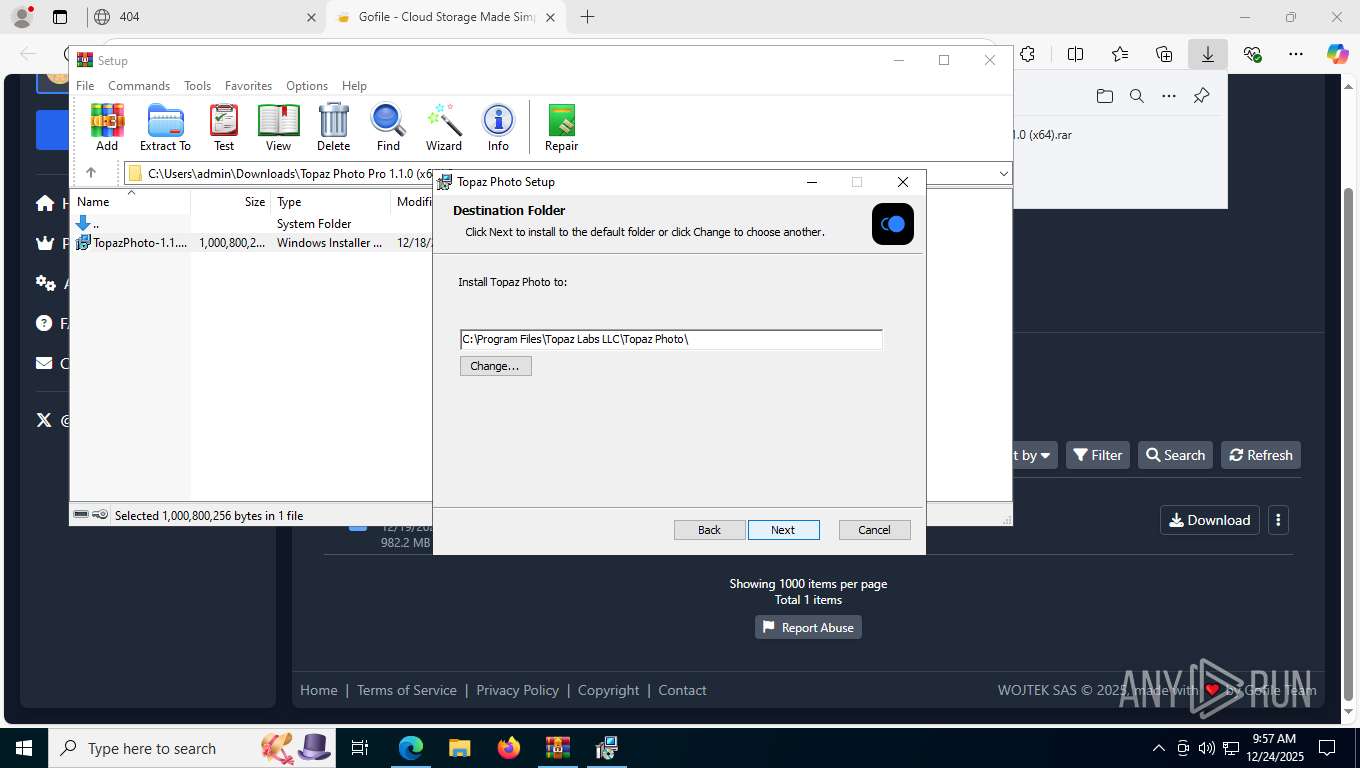Click the Repair archive icon

[x=561, y=127]
